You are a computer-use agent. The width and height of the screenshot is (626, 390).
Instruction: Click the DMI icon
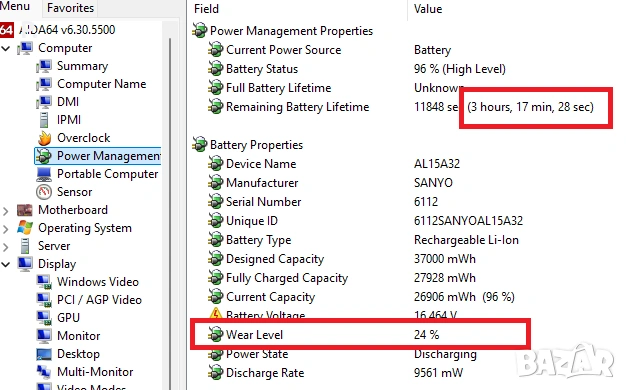pyautogui.click(x=44, y=102)
